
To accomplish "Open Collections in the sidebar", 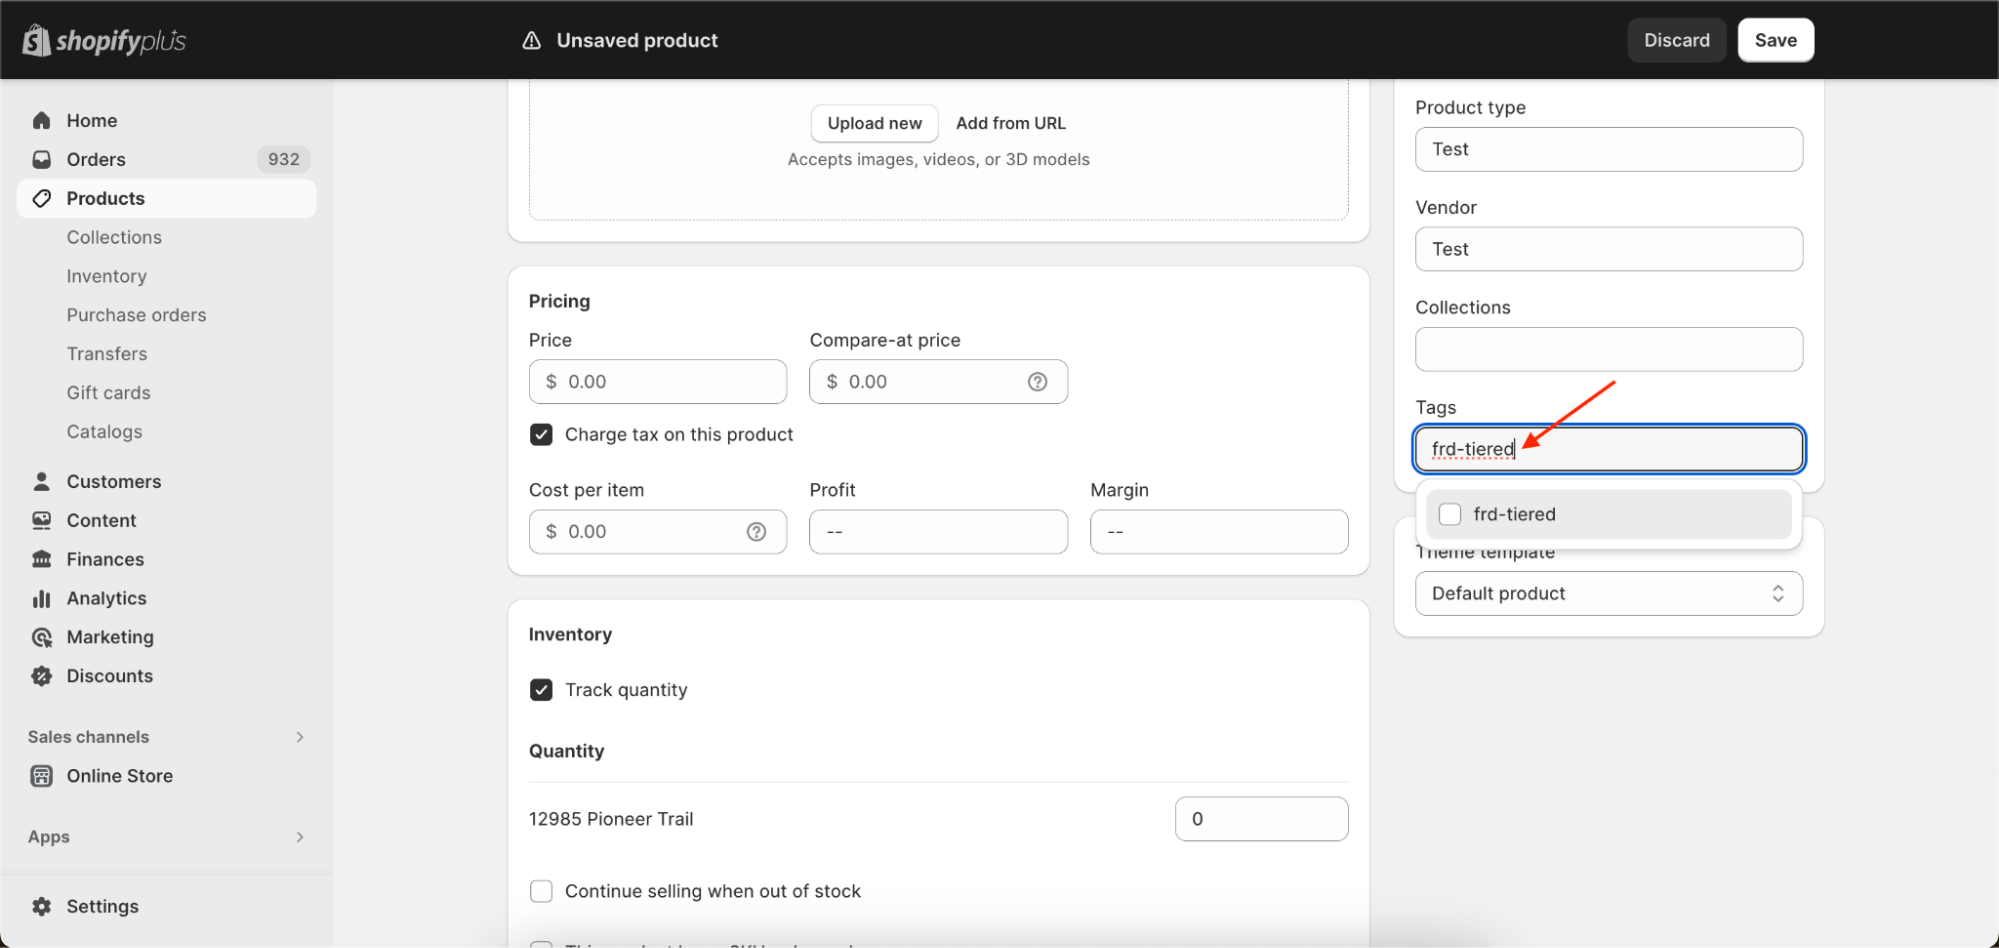I will pos(114,238).
